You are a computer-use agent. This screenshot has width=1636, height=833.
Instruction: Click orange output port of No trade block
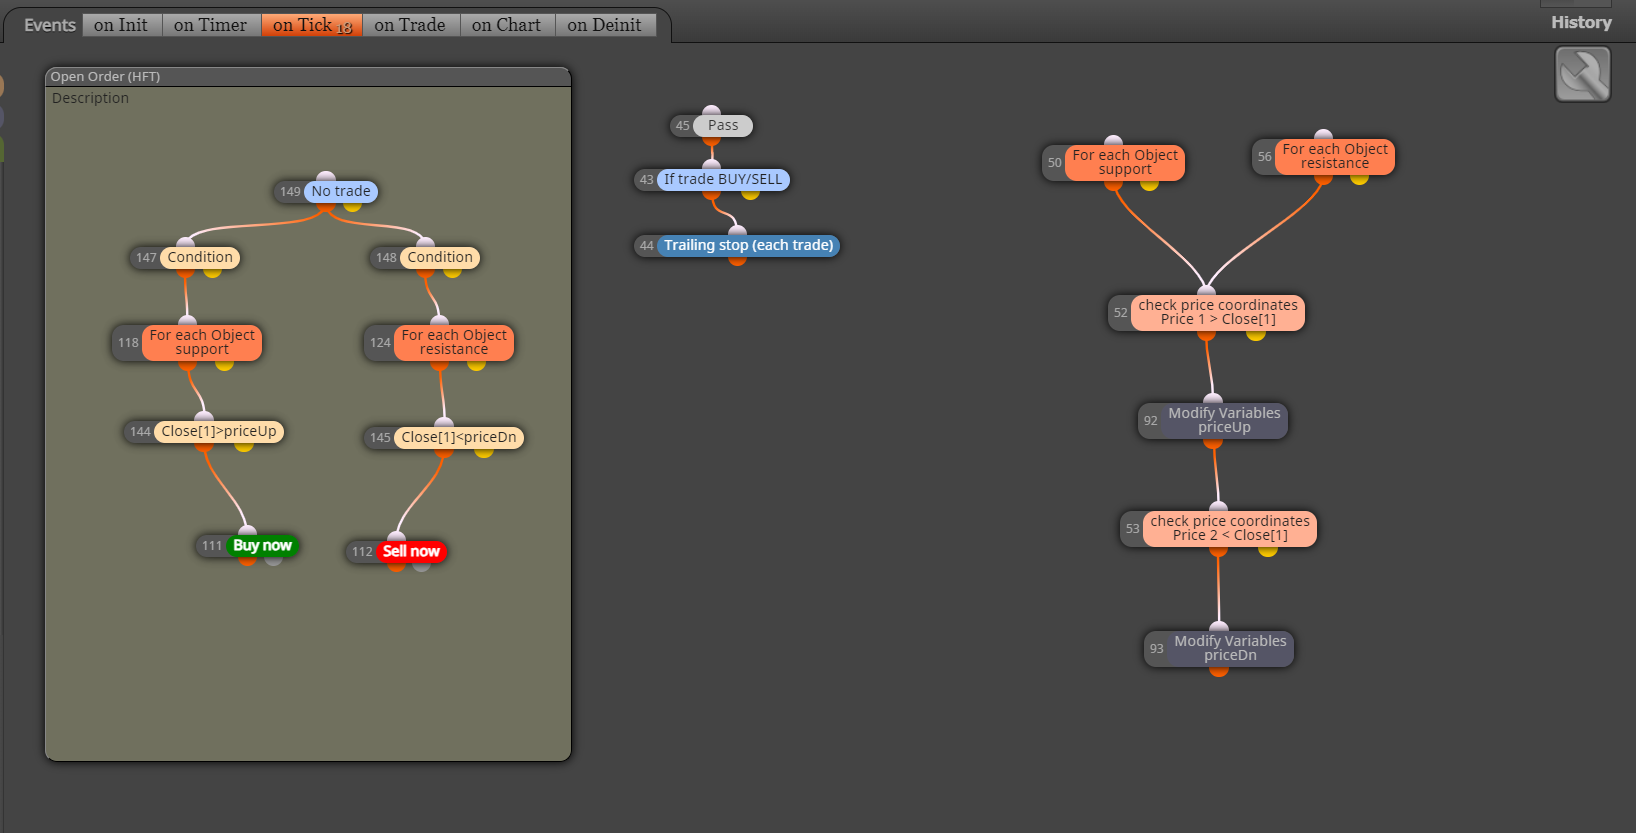326,206
